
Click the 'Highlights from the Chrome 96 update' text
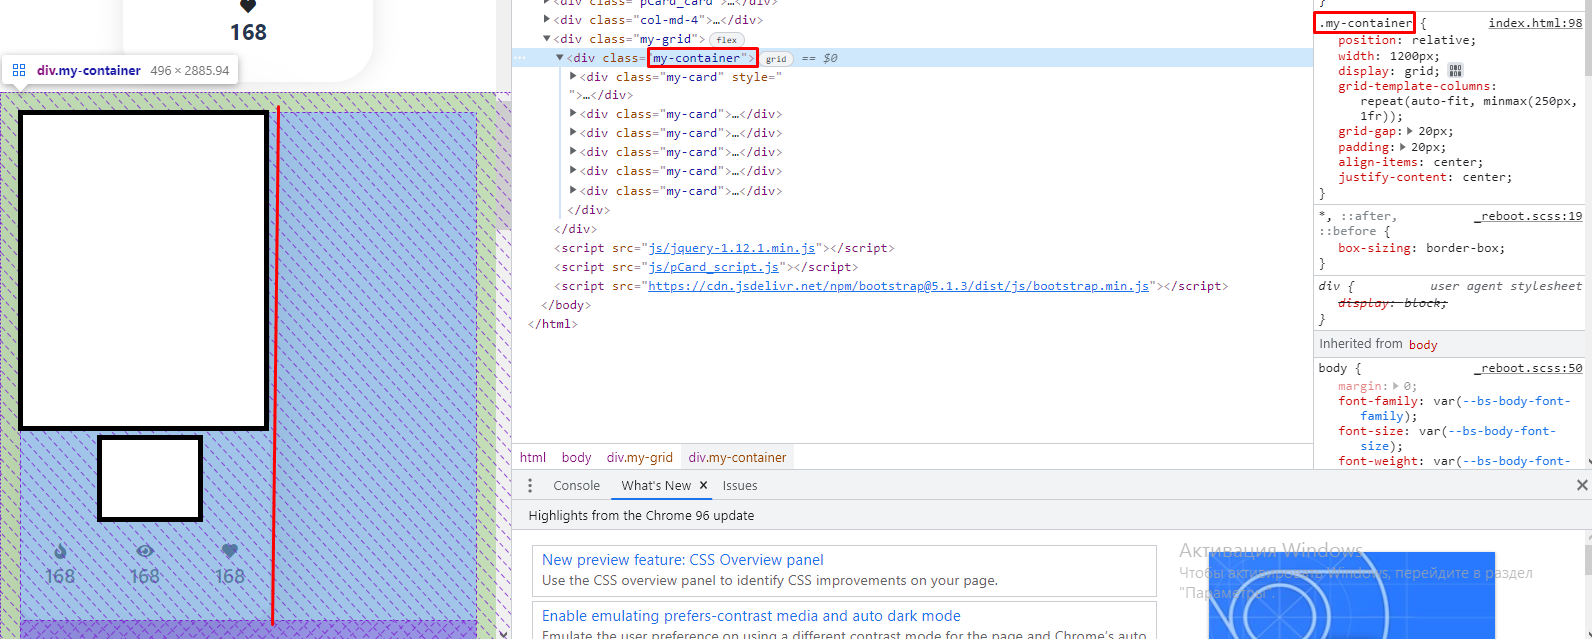pyautogui.click(x=641, y=516)
